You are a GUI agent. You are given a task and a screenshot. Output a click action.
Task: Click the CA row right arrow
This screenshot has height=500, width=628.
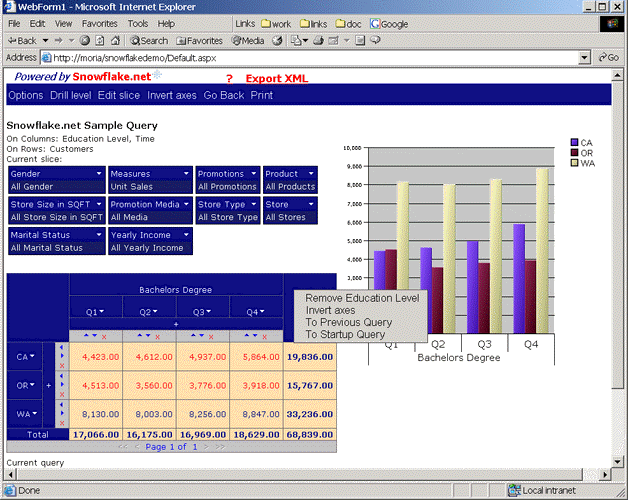[x=62, y=356]
